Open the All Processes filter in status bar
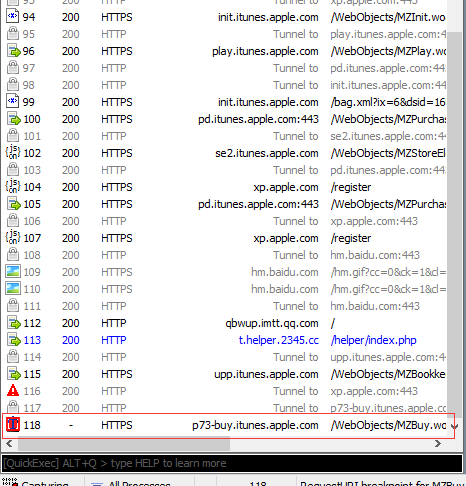Image resolution: width=466 pixels, height=486 pixels. click(x=131, y=483)
